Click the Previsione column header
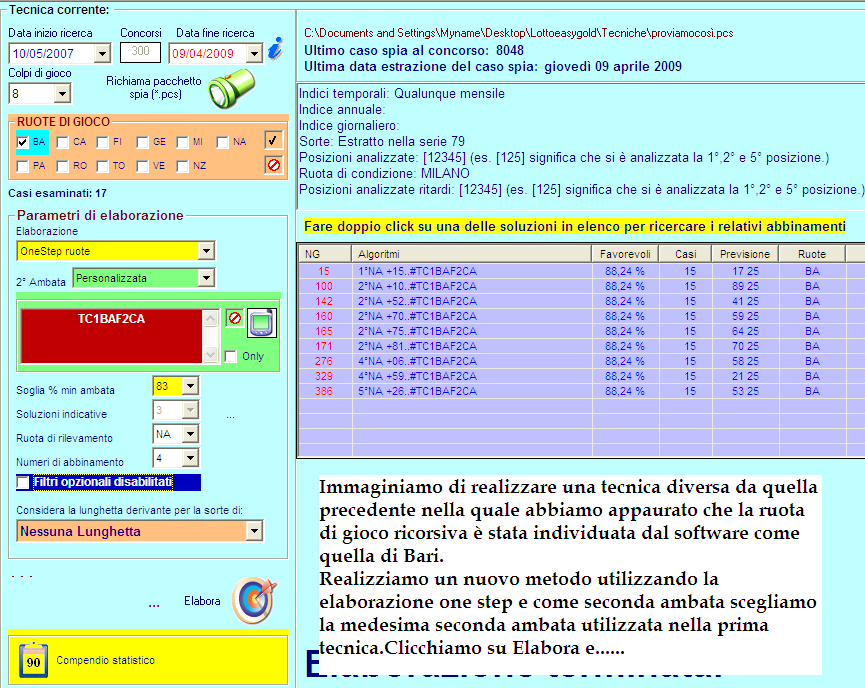865x688 pixels. click(745, 254)
